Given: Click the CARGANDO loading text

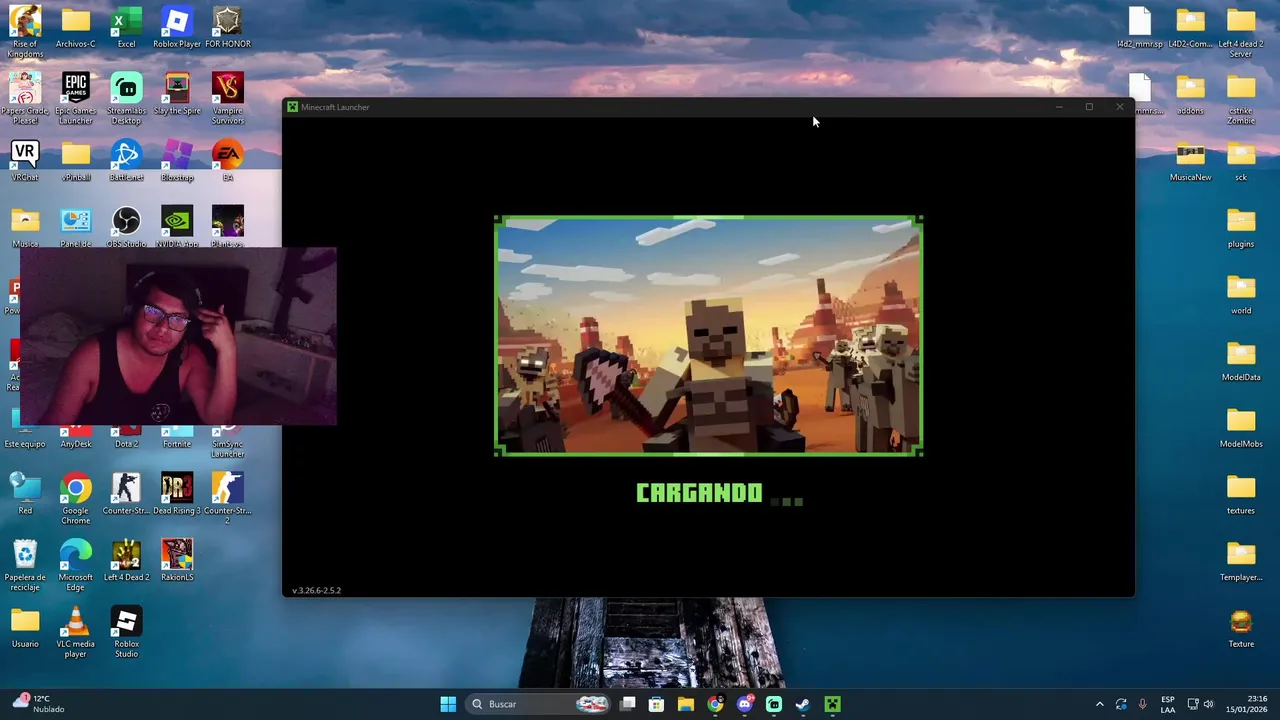Looking at the screenshot, I should coord(699,493).
